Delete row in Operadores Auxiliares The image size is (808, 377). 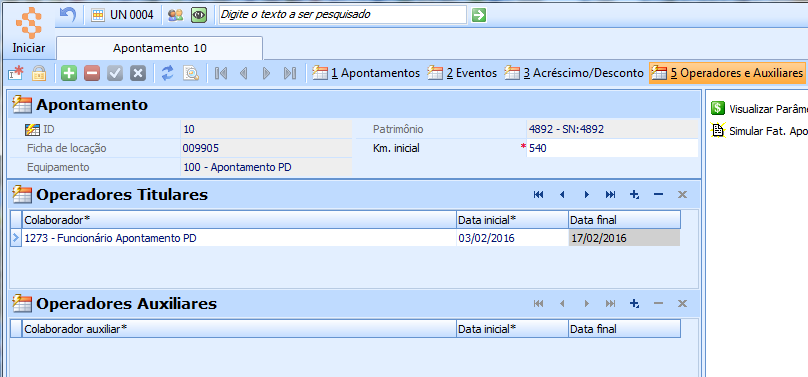click(658, 303)
